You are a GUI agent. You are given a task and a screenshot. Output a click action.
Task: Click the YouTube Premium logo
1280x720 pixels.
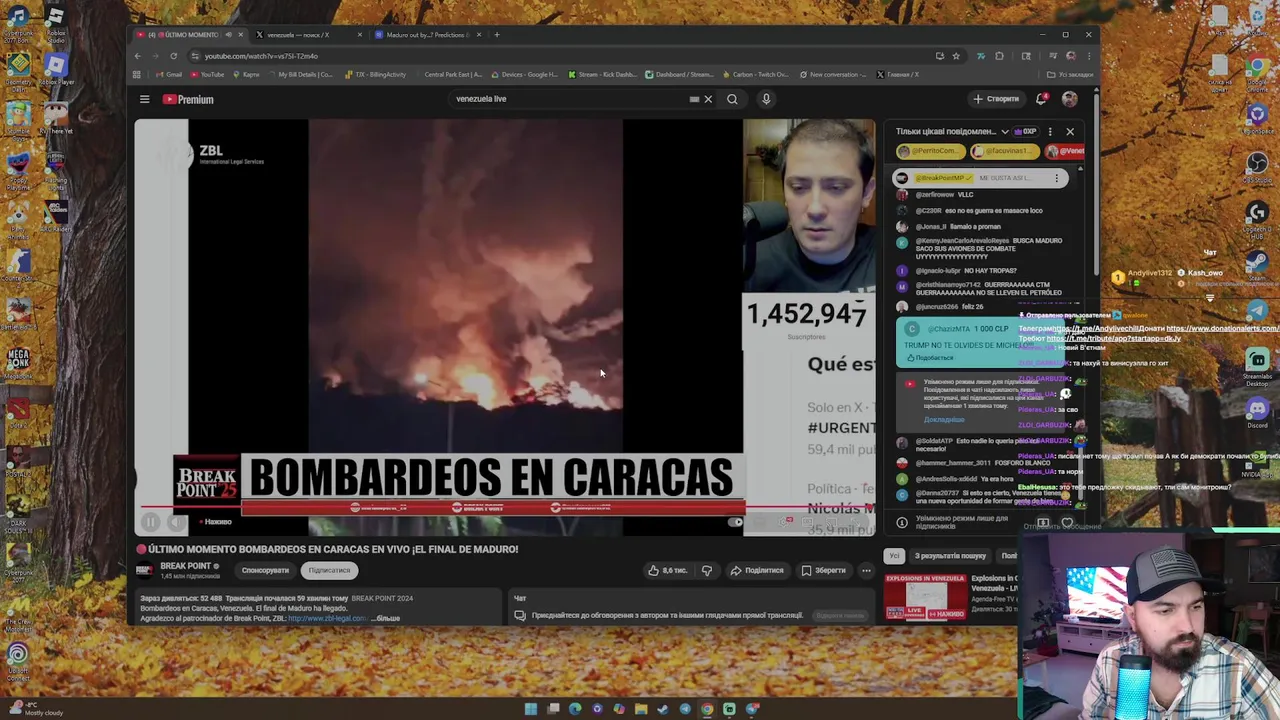click(x=188, y=99)
